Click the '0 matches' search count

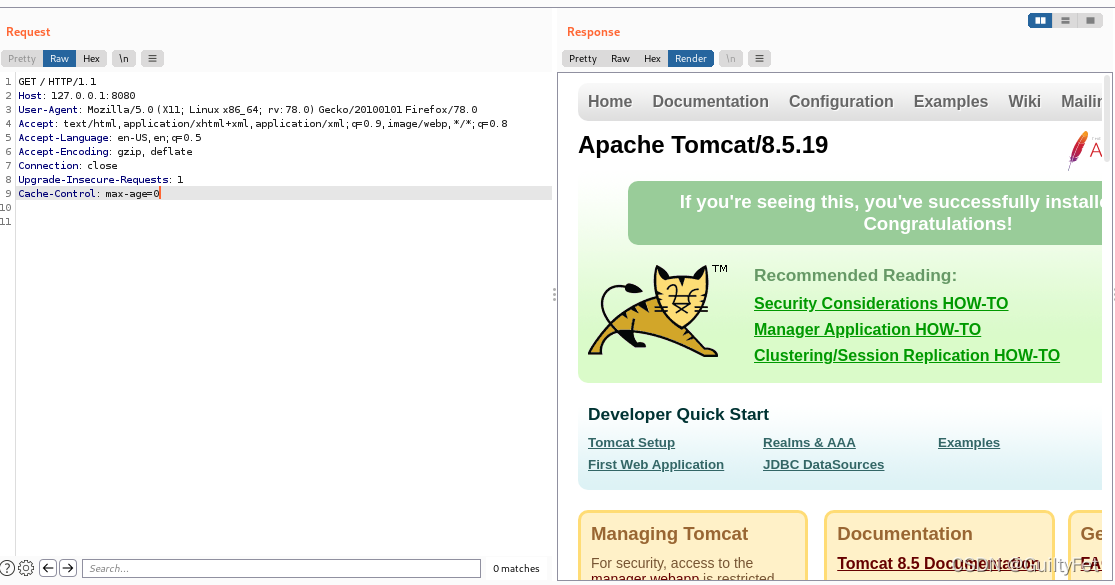[x=516, y=569]
